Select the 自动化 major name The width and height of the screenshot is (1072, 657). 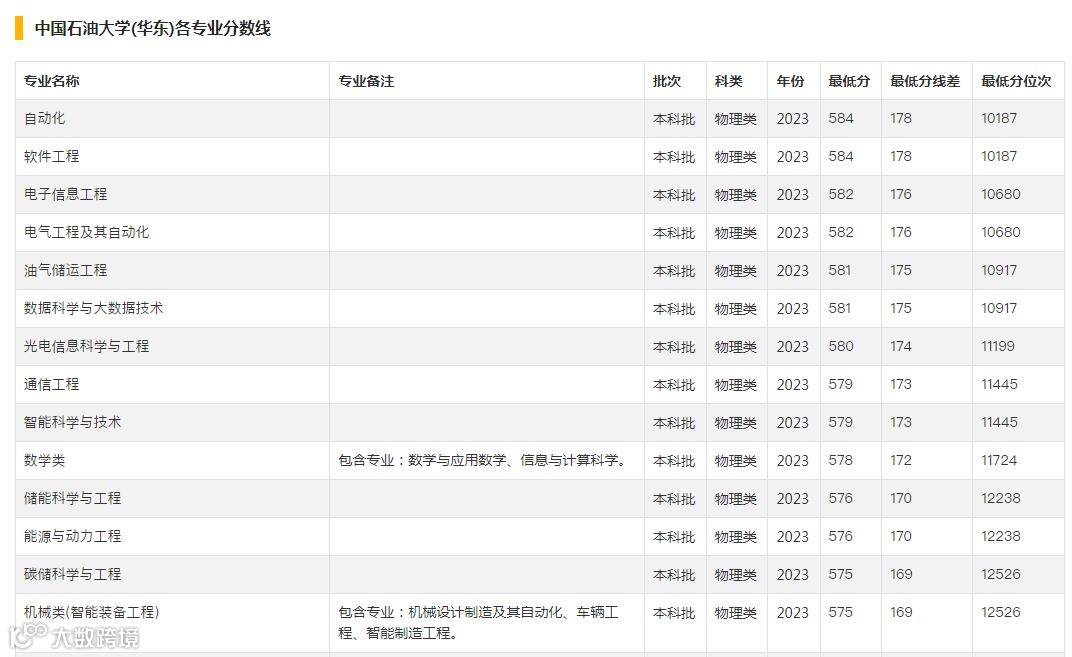point(44,118)
